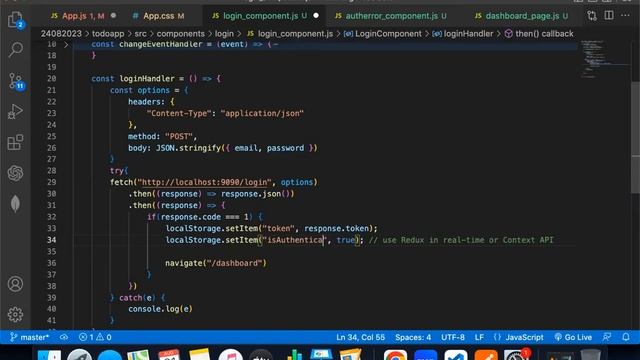Image resolution: width=640 pixels, height=360 pixels.
Task: Change indentation via Spaces: 4
Action: (413, 337)
